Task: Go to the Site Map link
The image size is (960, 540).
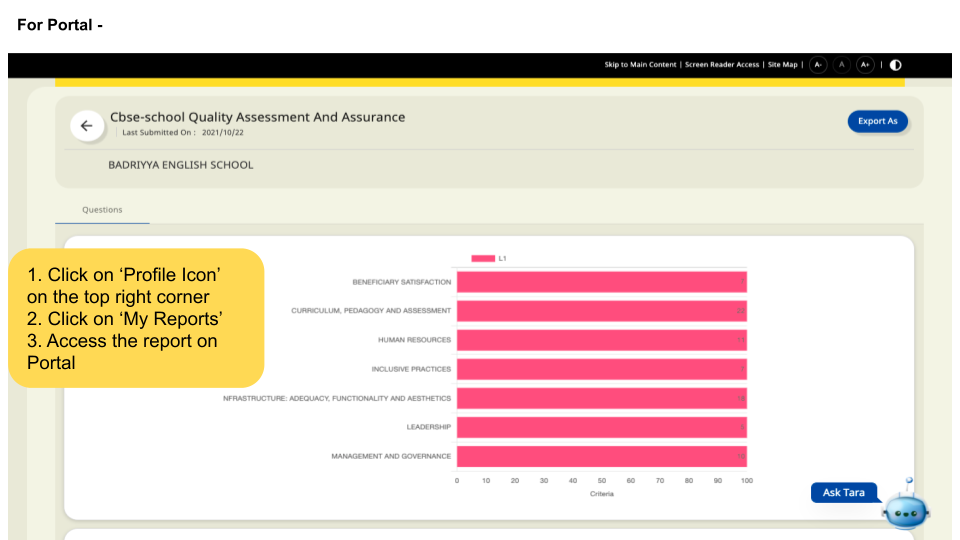Action: click(x=783, y=65)
